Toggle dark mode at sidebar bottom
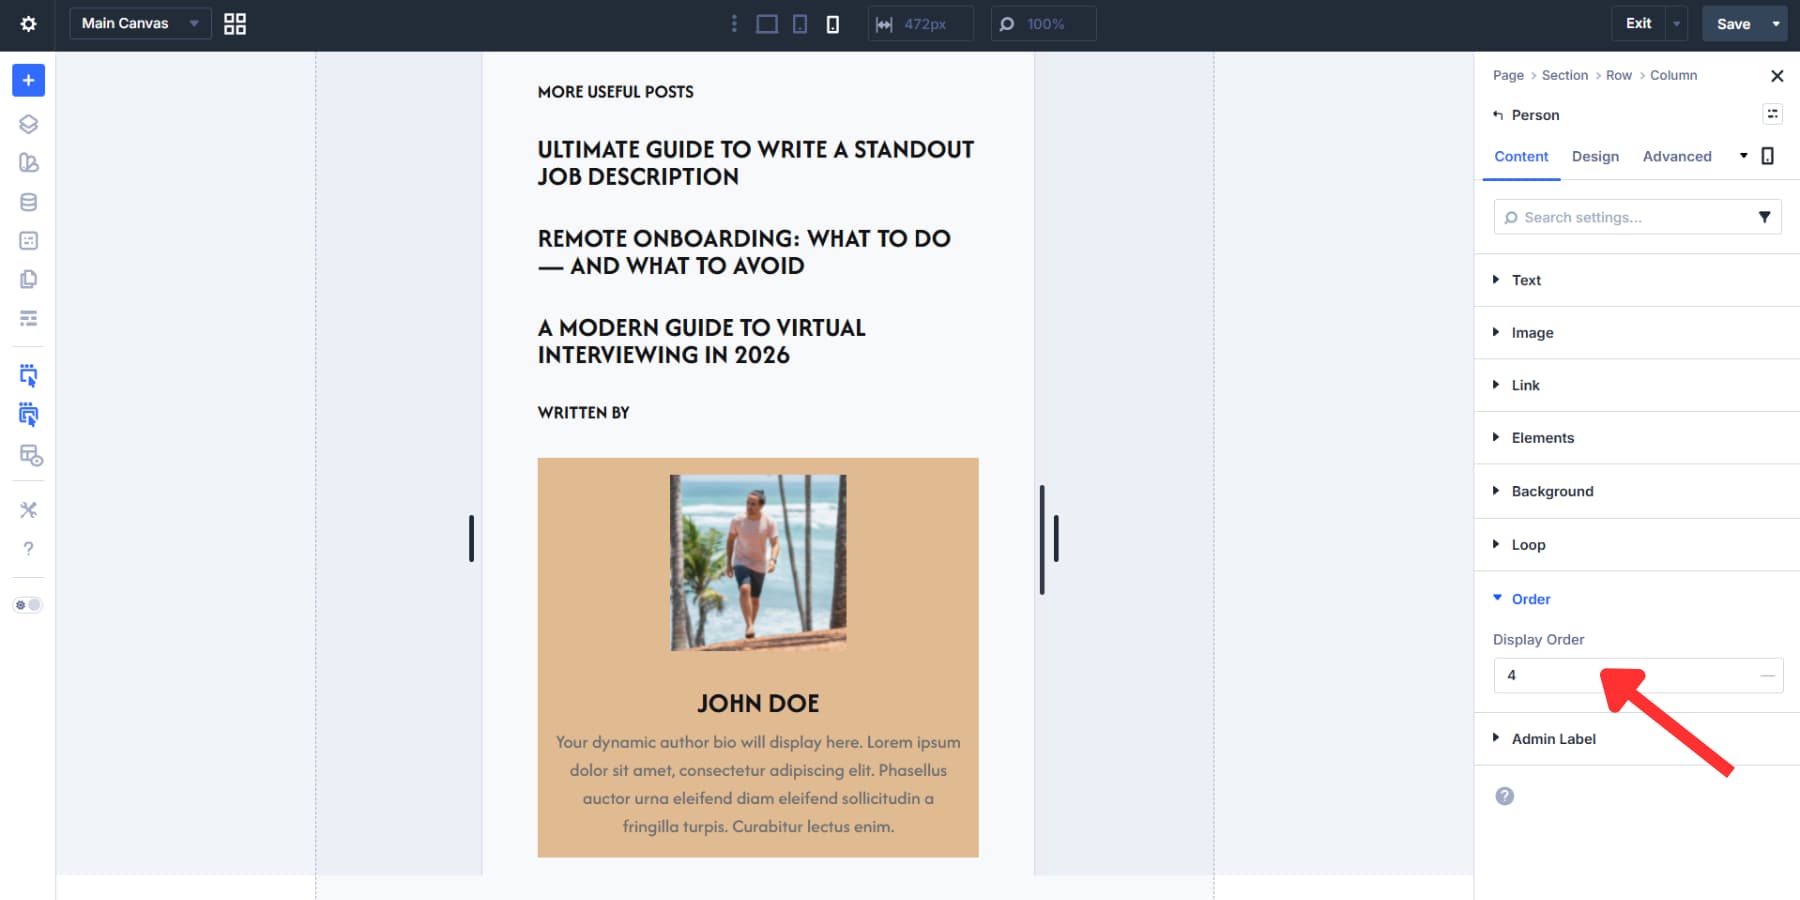Screen dimensions: 1800x900 click(x=28, y=604)
